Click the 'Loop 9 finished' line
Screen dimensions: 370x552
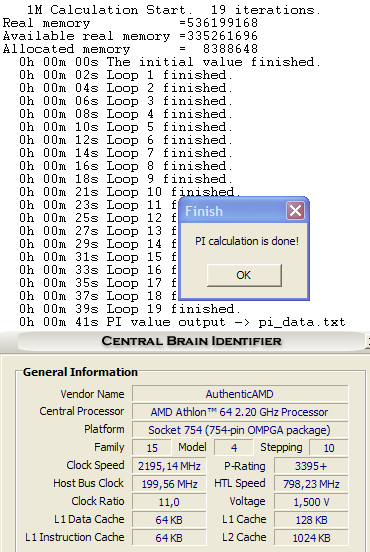click(126, 179)
